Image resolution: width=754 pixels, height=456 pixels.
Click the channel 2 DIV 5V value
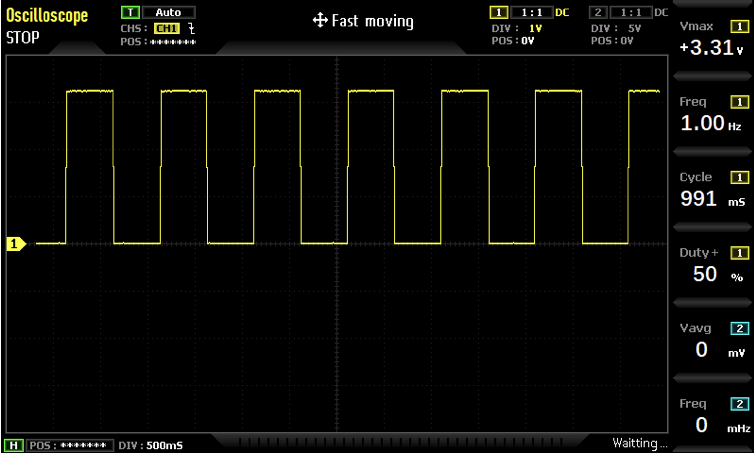[x=635, y=29]
